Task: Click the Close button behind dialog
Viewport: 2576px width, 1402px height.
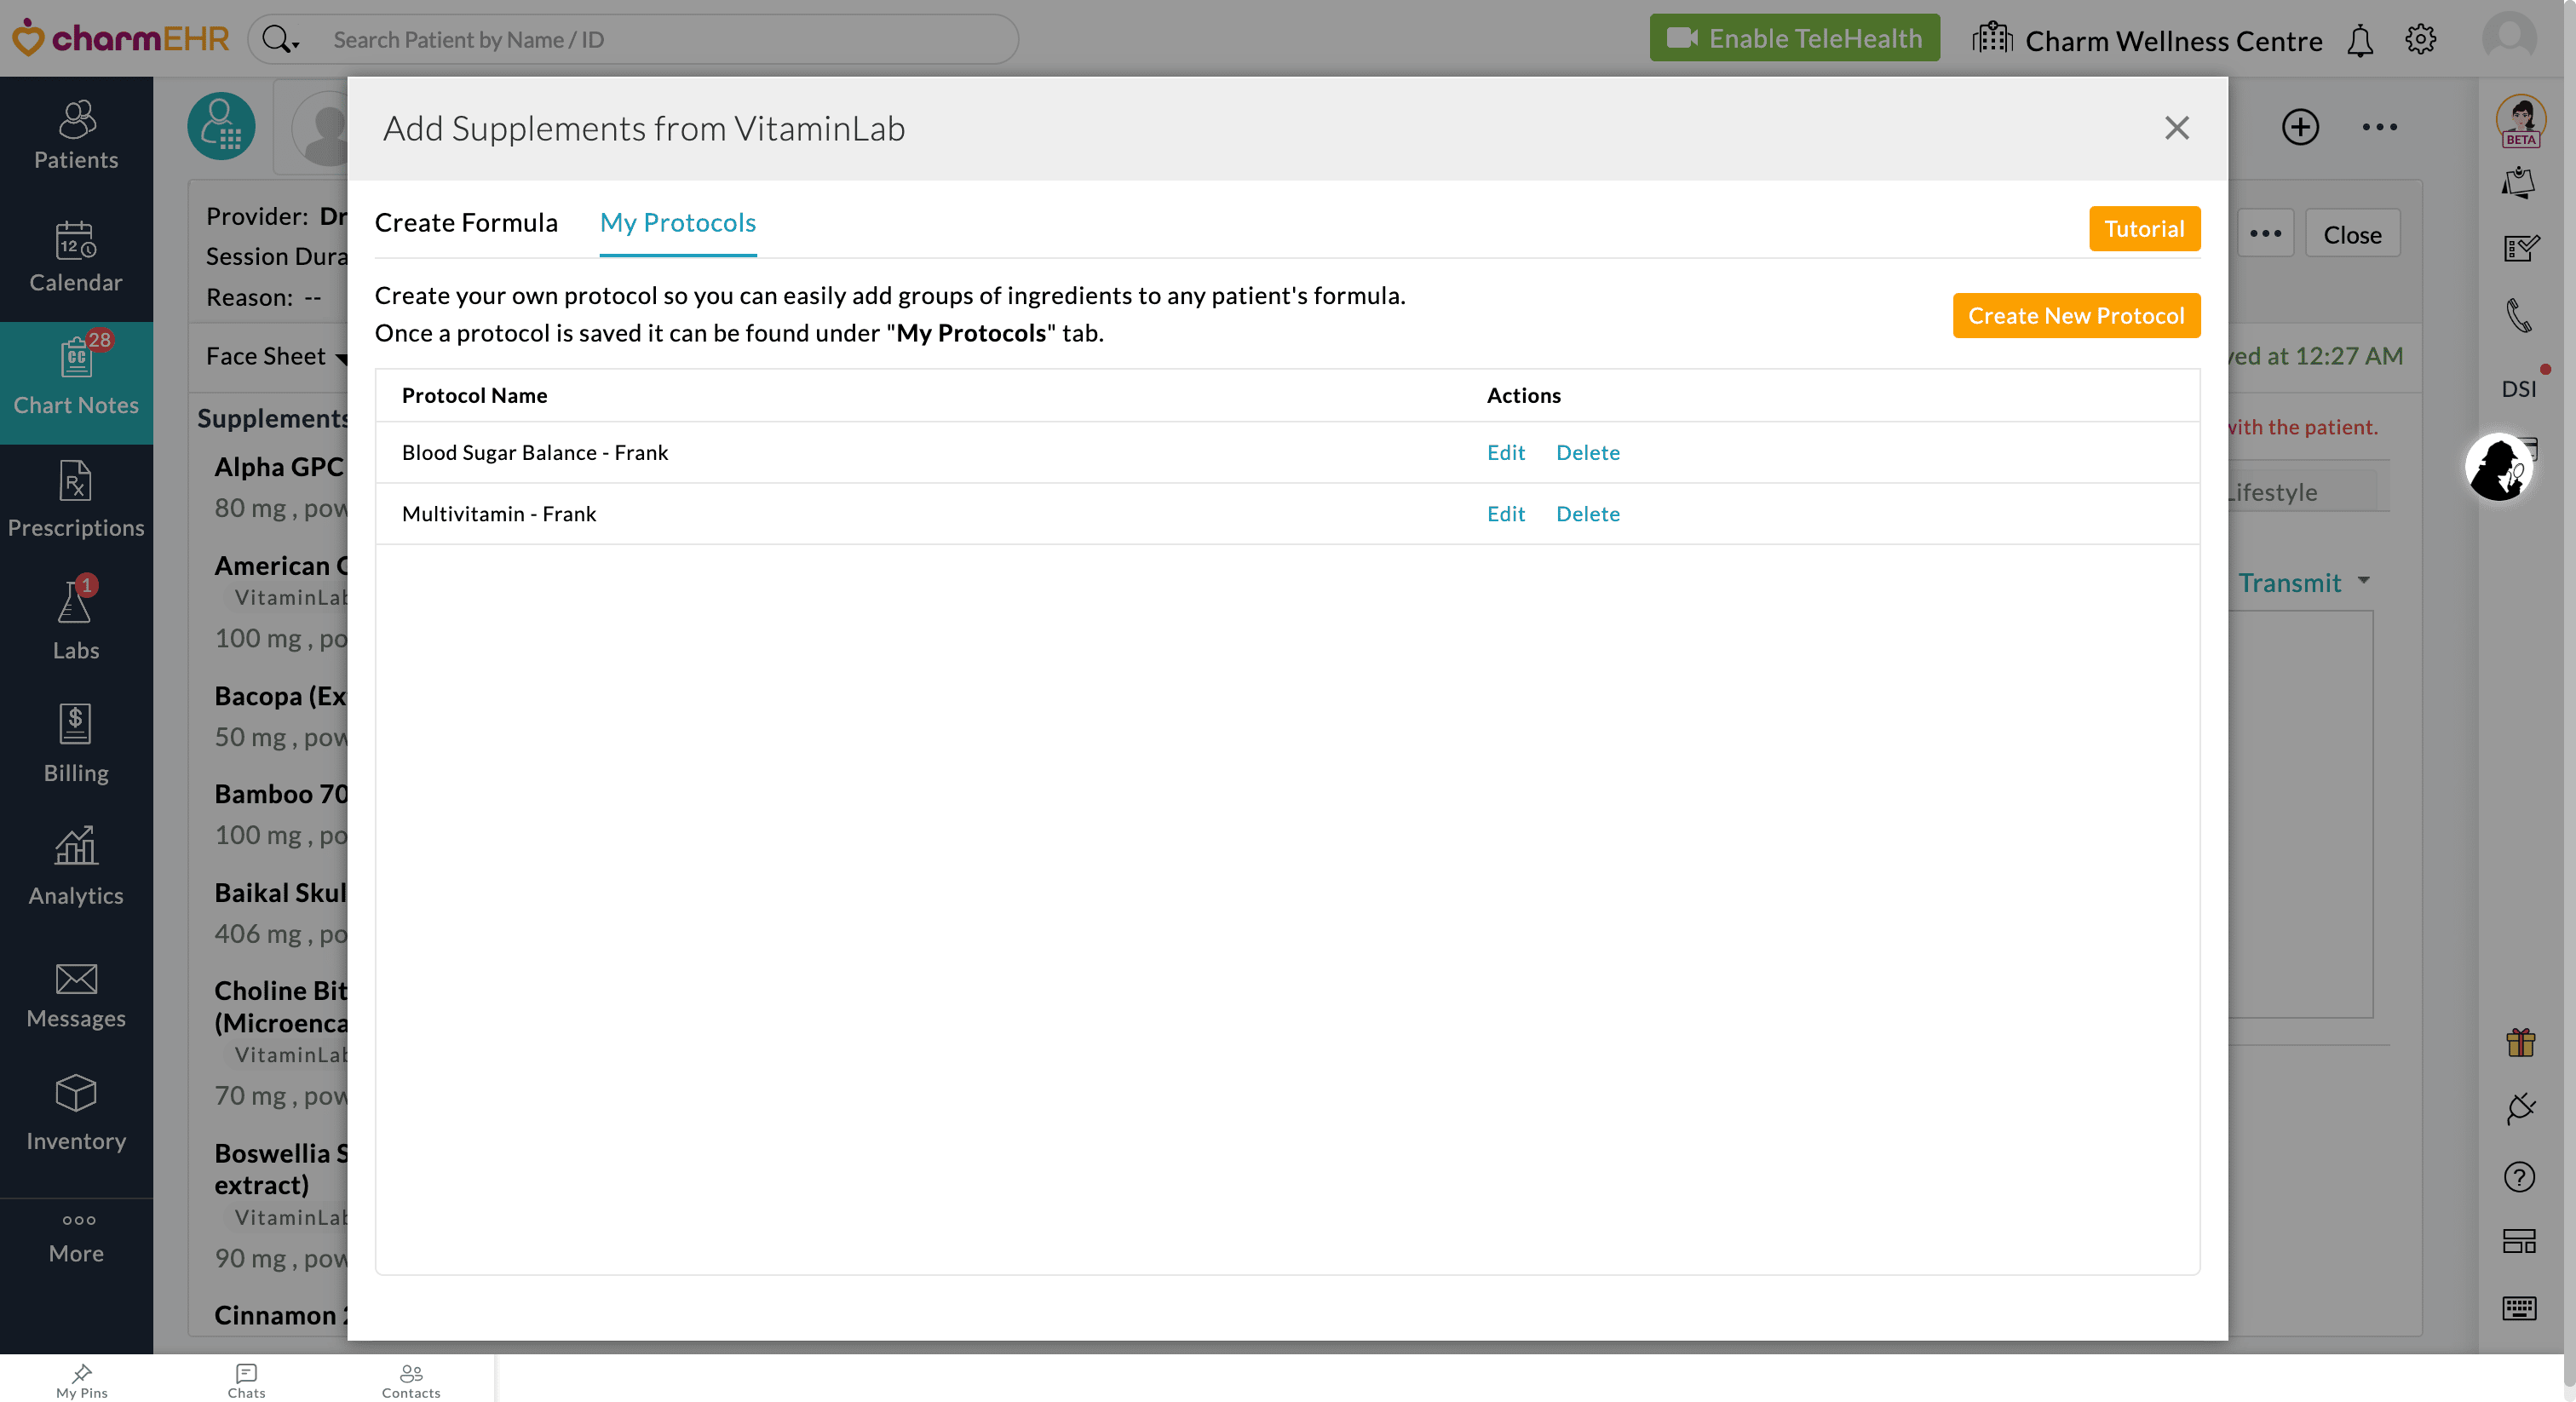Action: click(2352, 234)
